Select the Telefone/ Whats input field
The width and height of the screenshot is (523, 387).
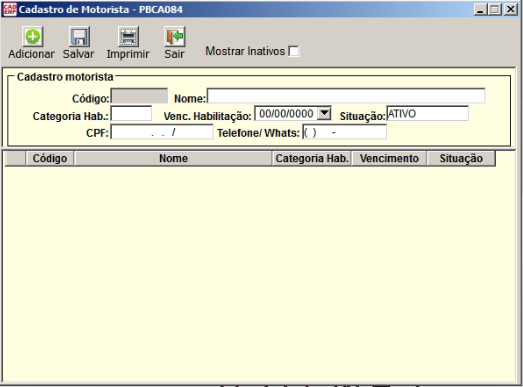point(345,132)
